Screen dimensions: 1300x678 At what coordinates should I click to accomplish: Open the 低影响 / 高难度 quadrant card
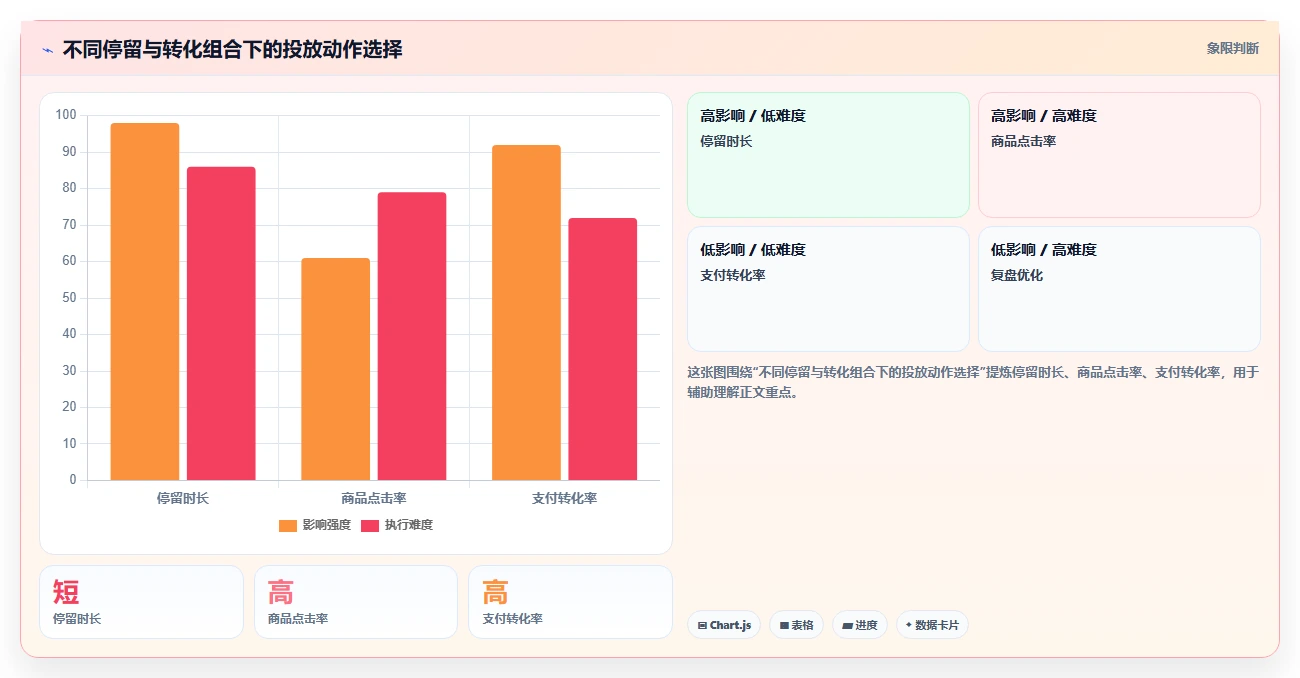[1119, 289]
